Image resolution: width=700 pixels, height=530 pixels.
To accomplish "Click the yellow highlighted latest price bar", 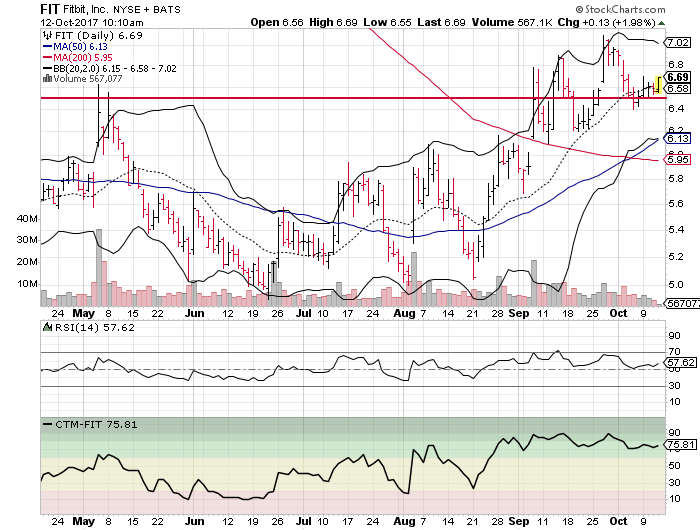I will 658,85.
